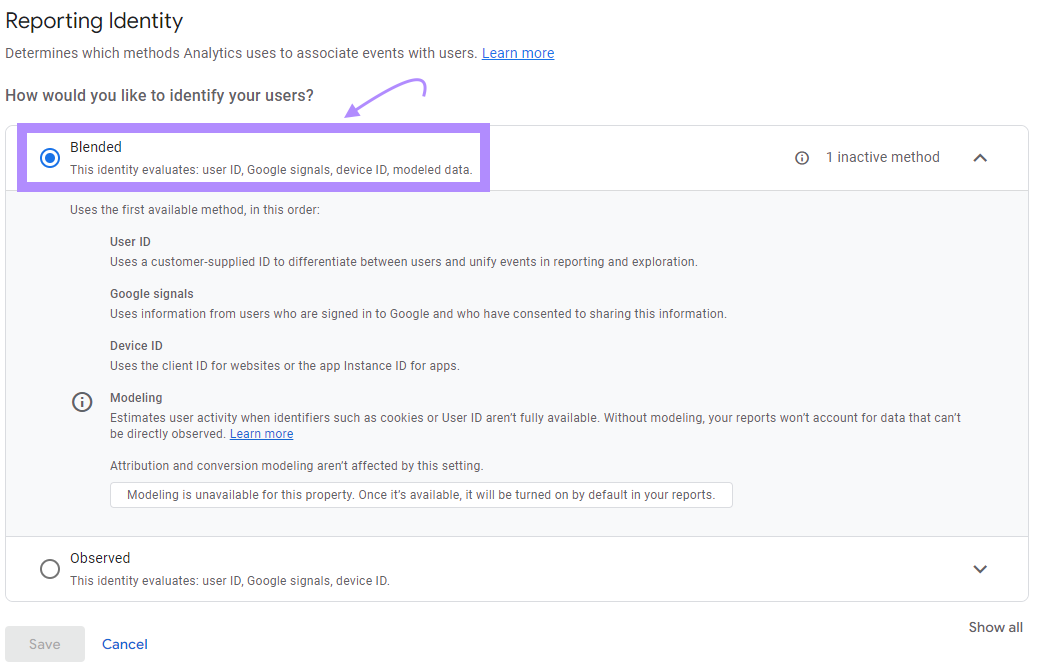Open the top 'Learn more' link
The height and width of the screenshot is (671, 1037).
[x=517, y=53]
